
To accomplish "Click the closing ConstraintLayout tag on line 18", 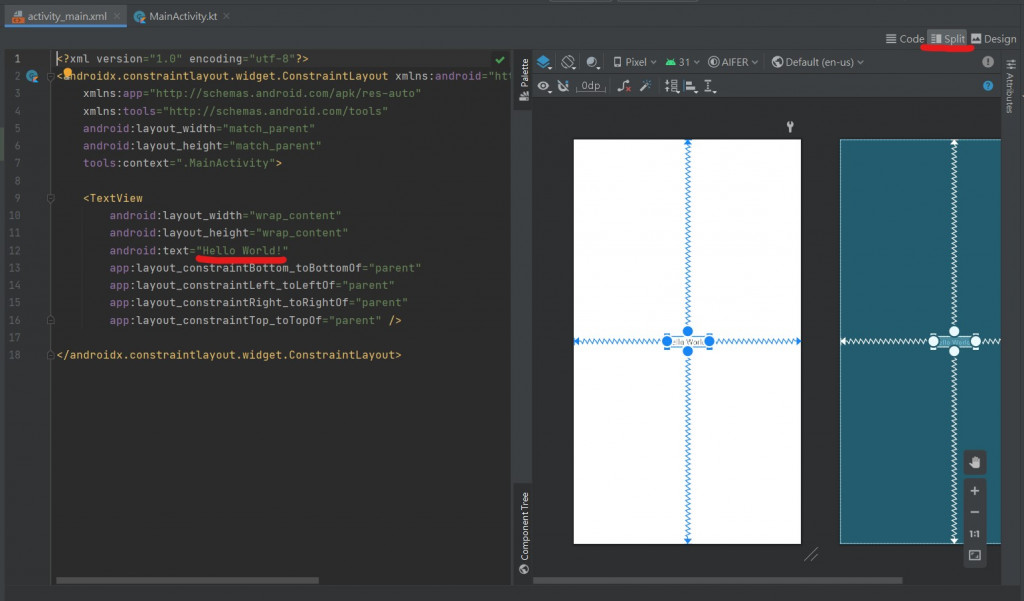I will (x=229, y=355).
